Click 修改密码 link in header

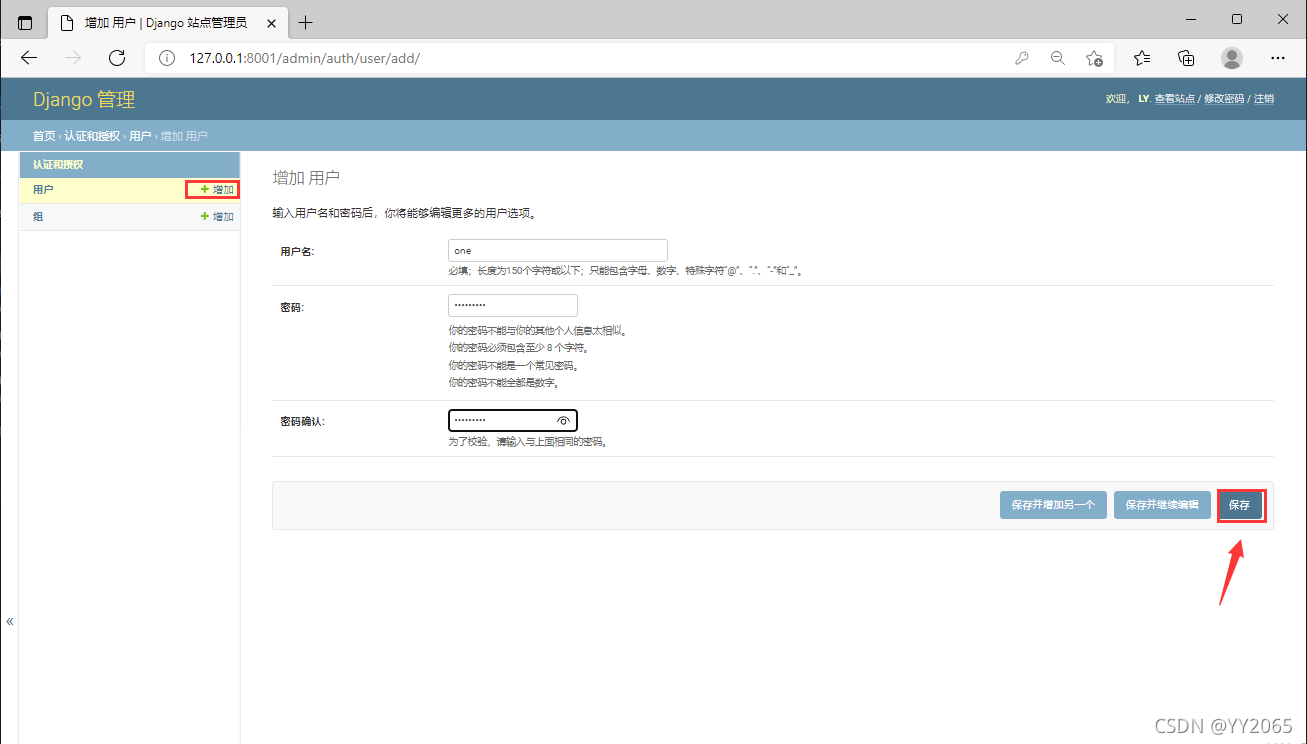(1224, 99)
